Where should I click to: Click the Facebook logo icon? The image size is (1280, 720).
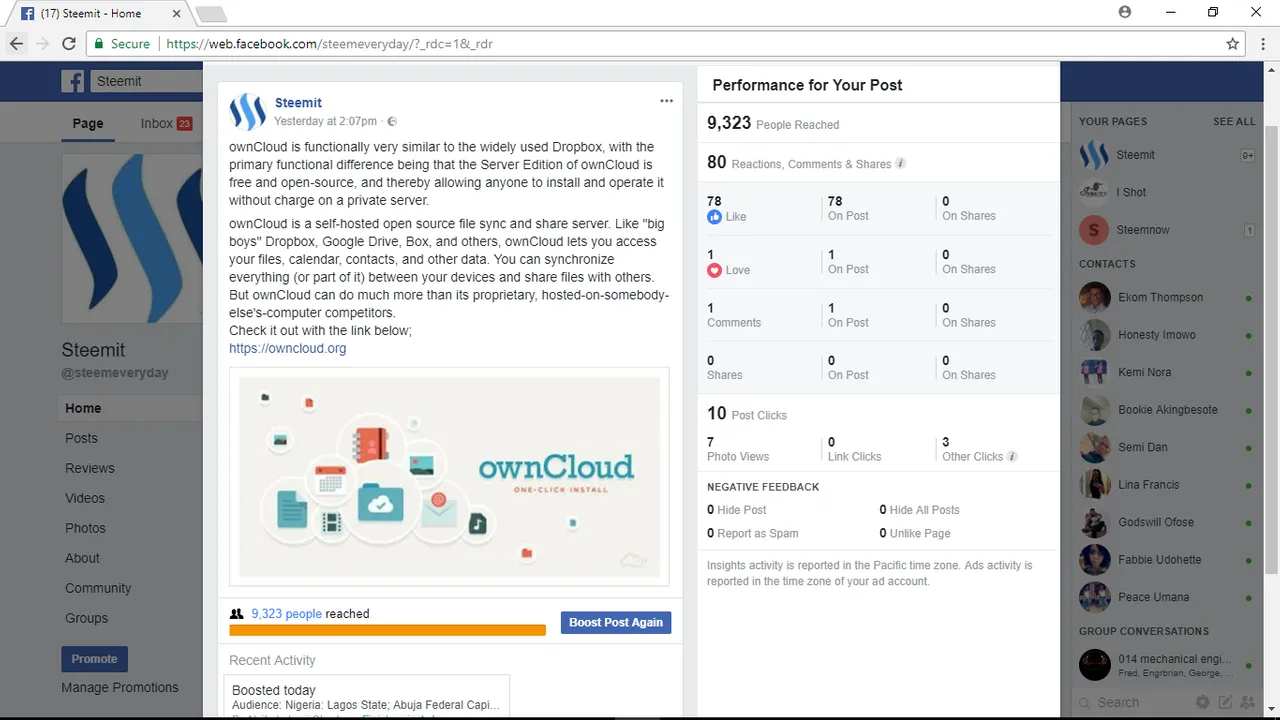(x=73, y=81)
